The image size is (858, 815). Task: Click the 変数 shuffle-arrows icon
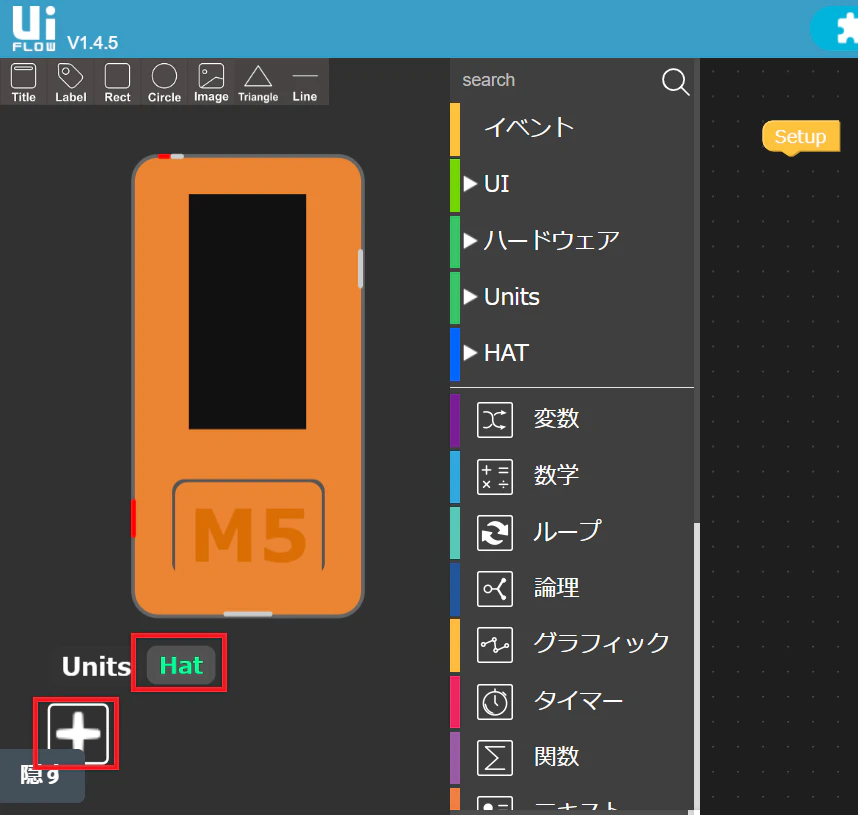click(x=495, y=420)
